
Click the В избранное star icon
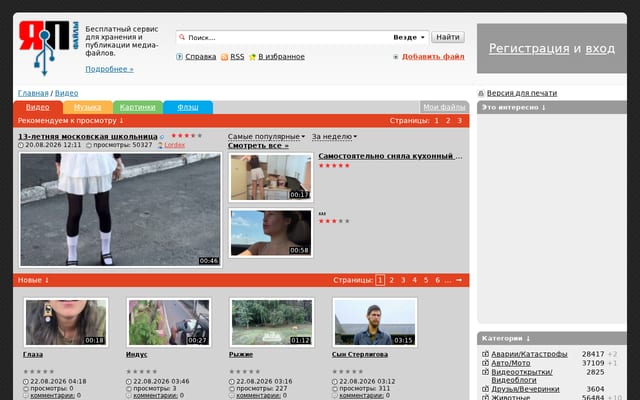[252, 57]
